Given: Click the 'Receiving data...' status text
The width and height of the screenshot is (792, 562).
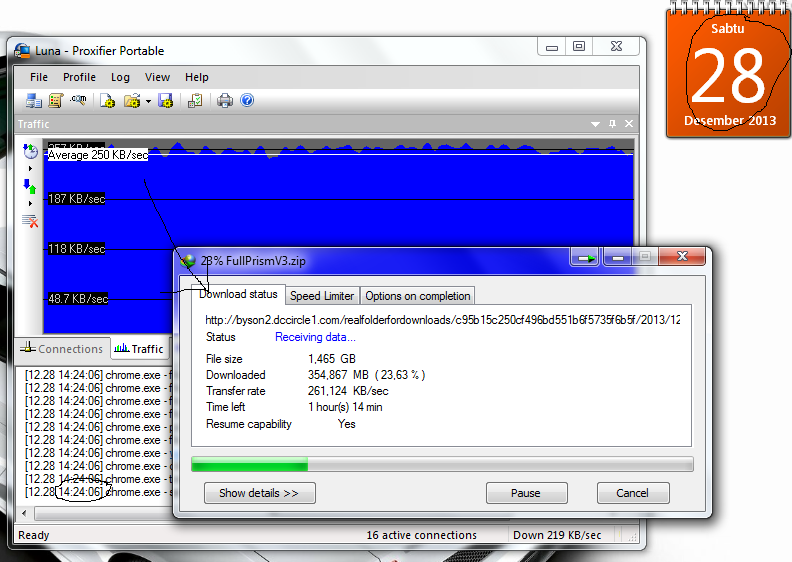Looking at the screenshot, I should click(x=315, y=337).
